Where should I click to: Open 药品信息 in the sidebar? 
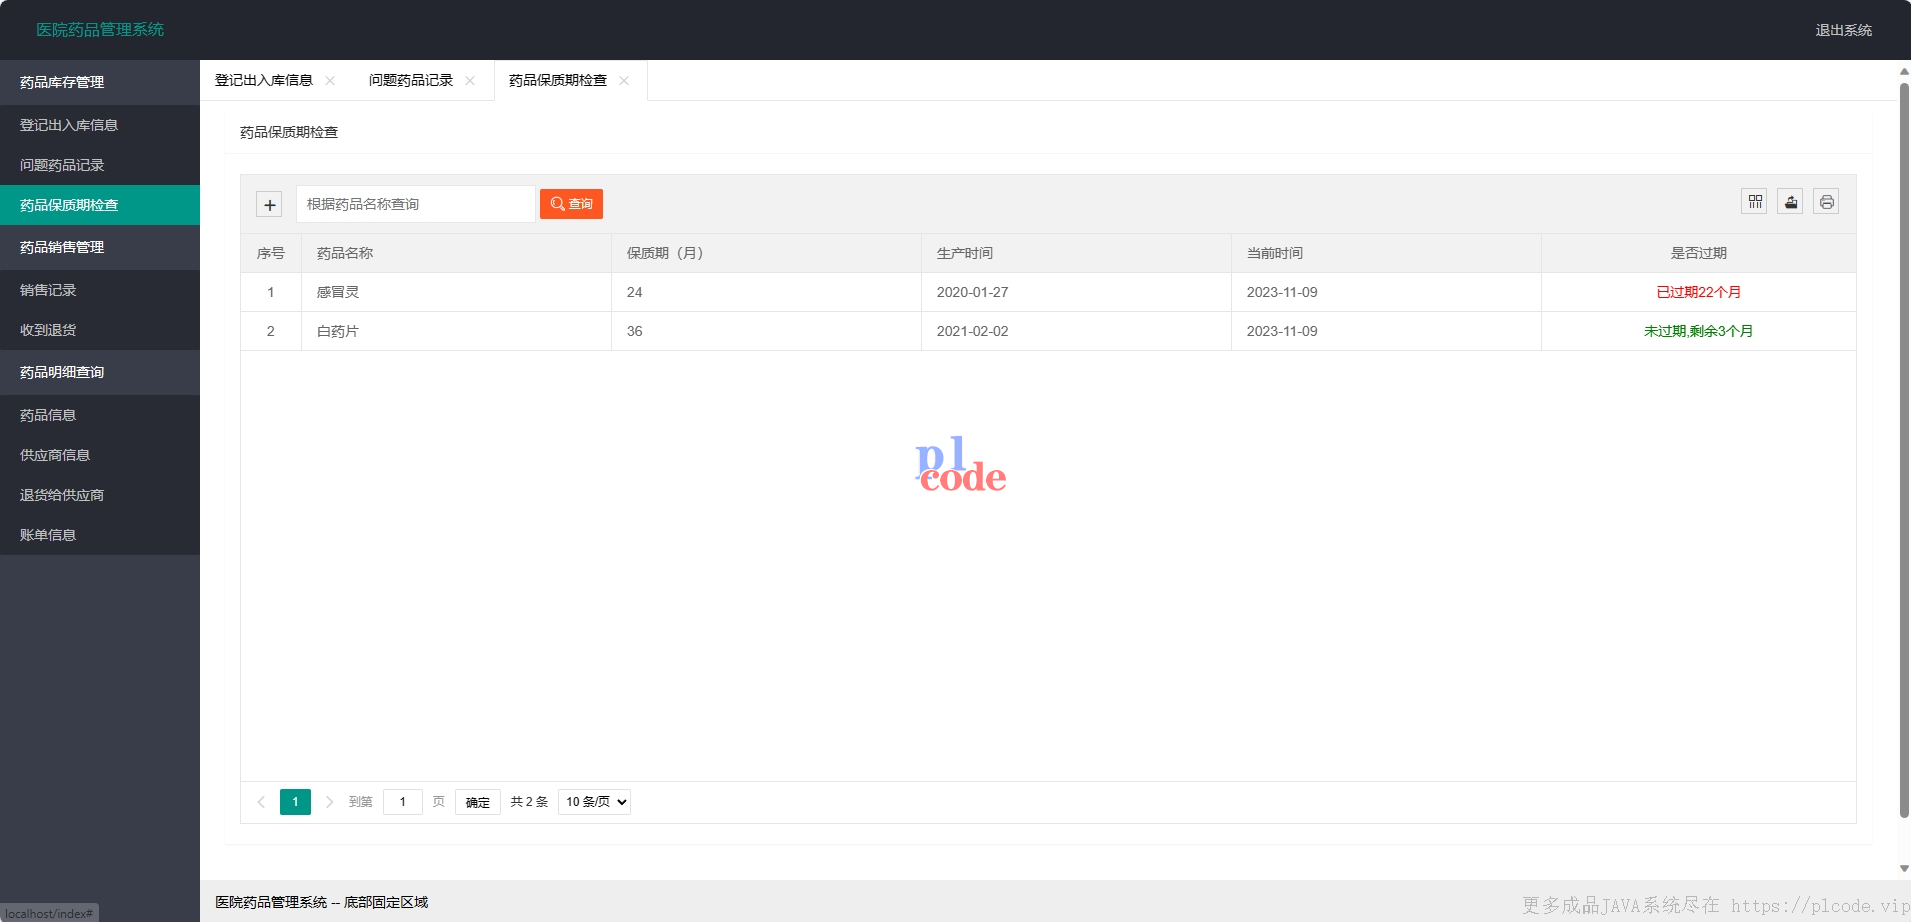[x=100, y=415]
